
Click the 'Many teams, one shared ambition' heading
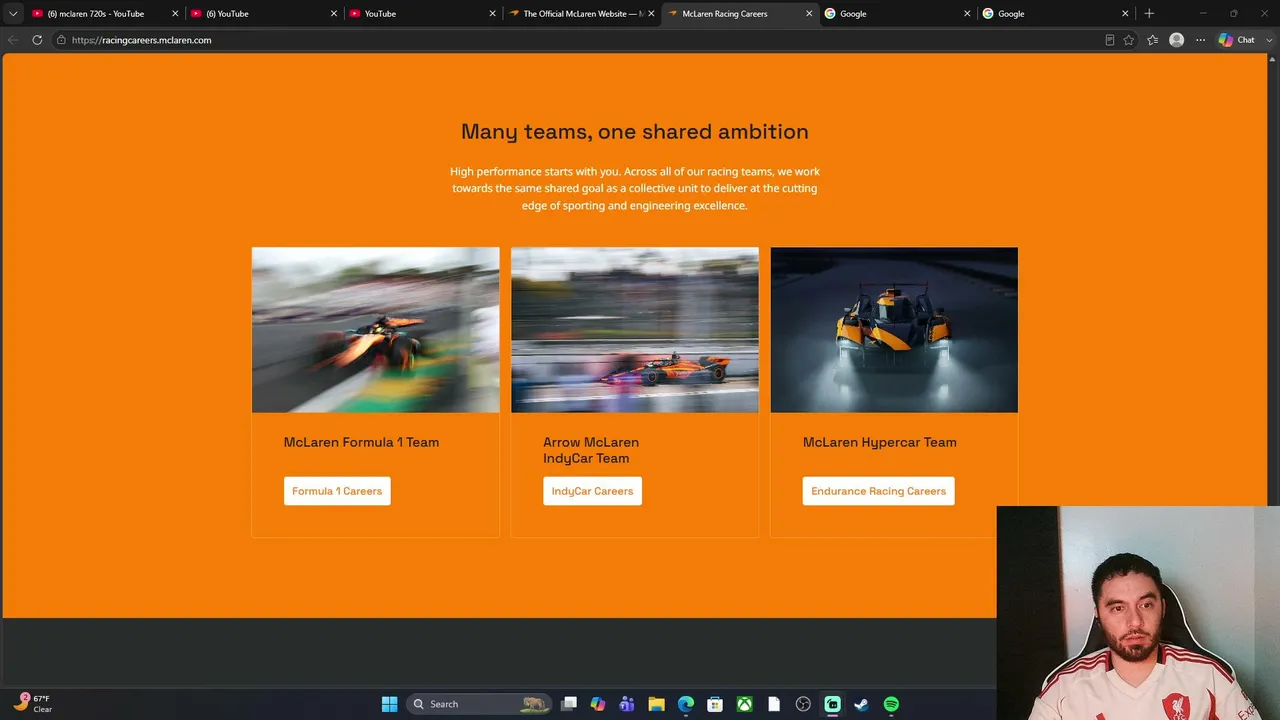click(x=635, y=132)
